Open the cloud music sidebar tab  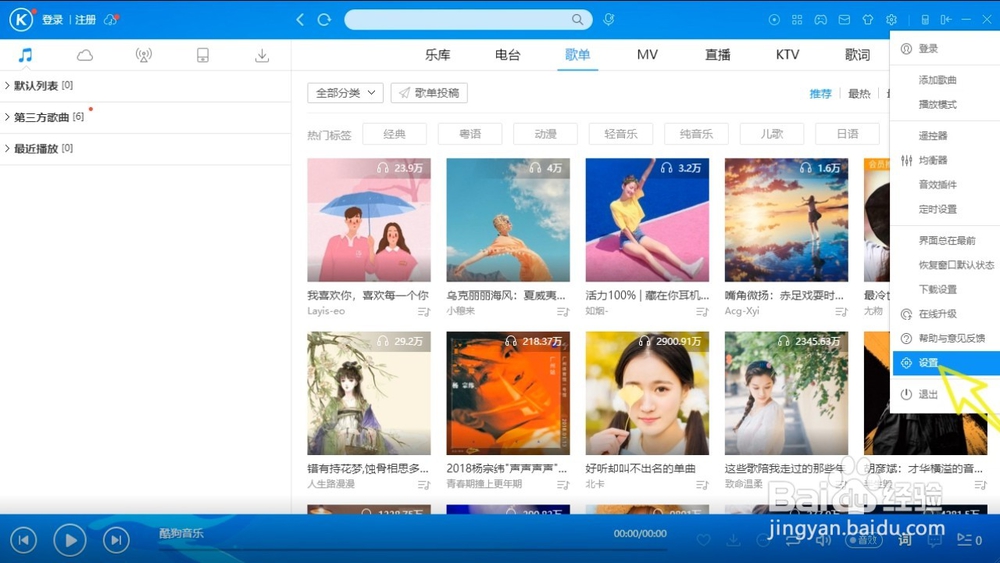click(85, 55)
